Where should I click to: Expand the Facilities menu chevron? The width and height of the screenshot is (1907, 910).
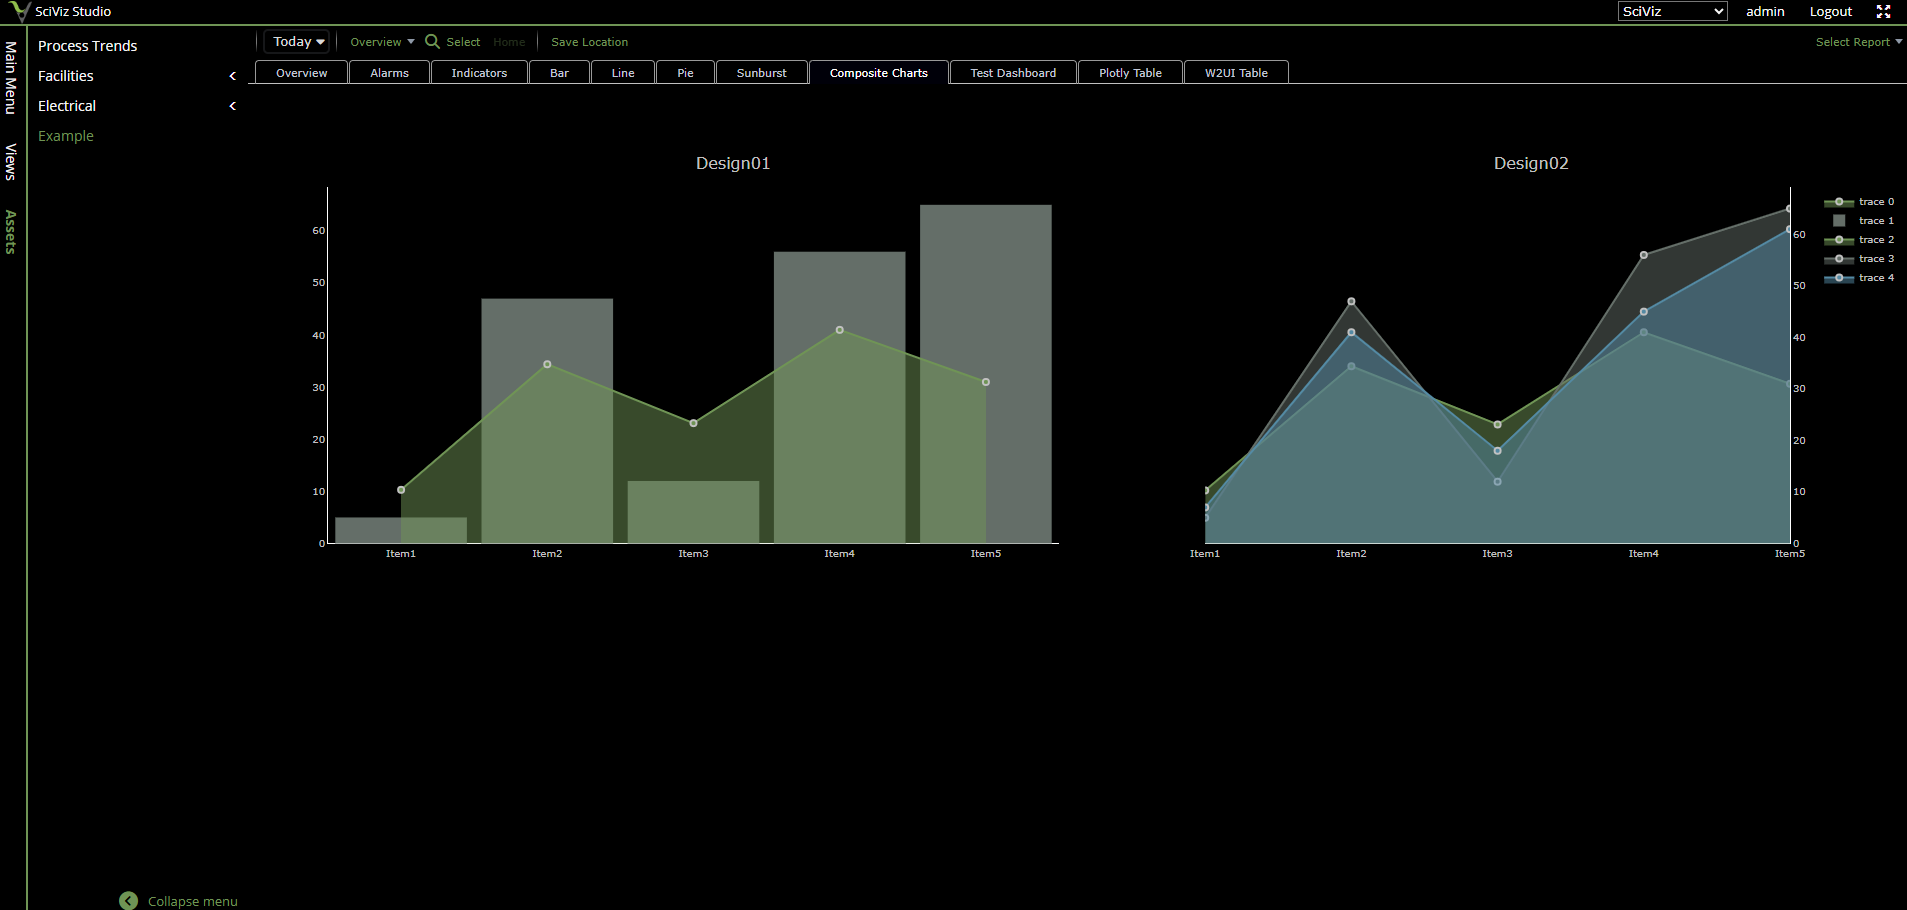pos(233,76)
